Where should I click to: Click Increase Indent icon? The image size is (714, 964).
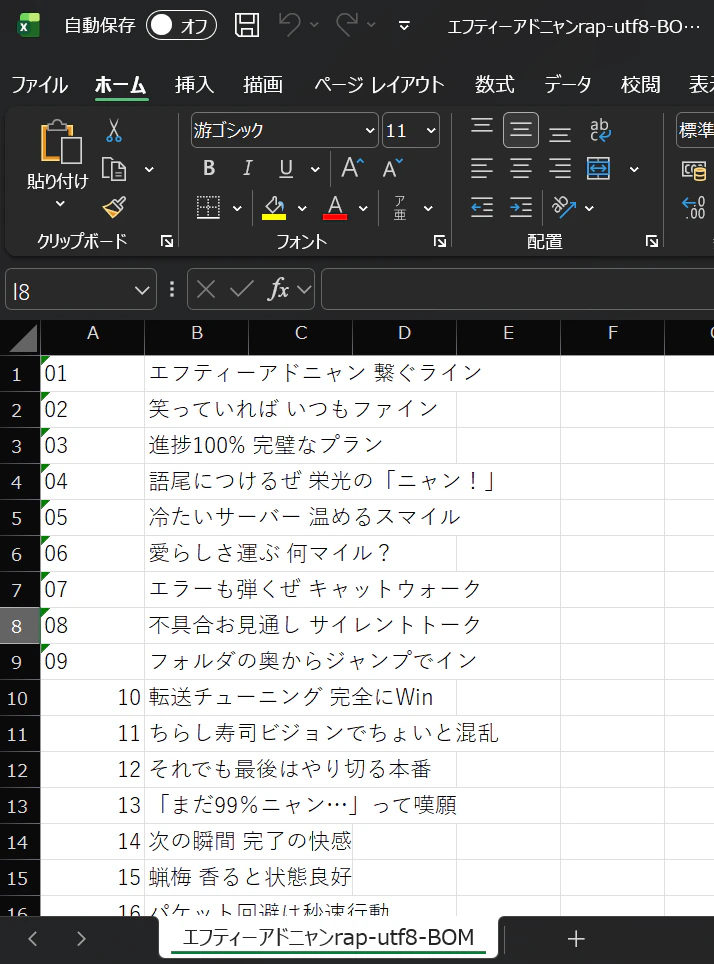[521, 207]
